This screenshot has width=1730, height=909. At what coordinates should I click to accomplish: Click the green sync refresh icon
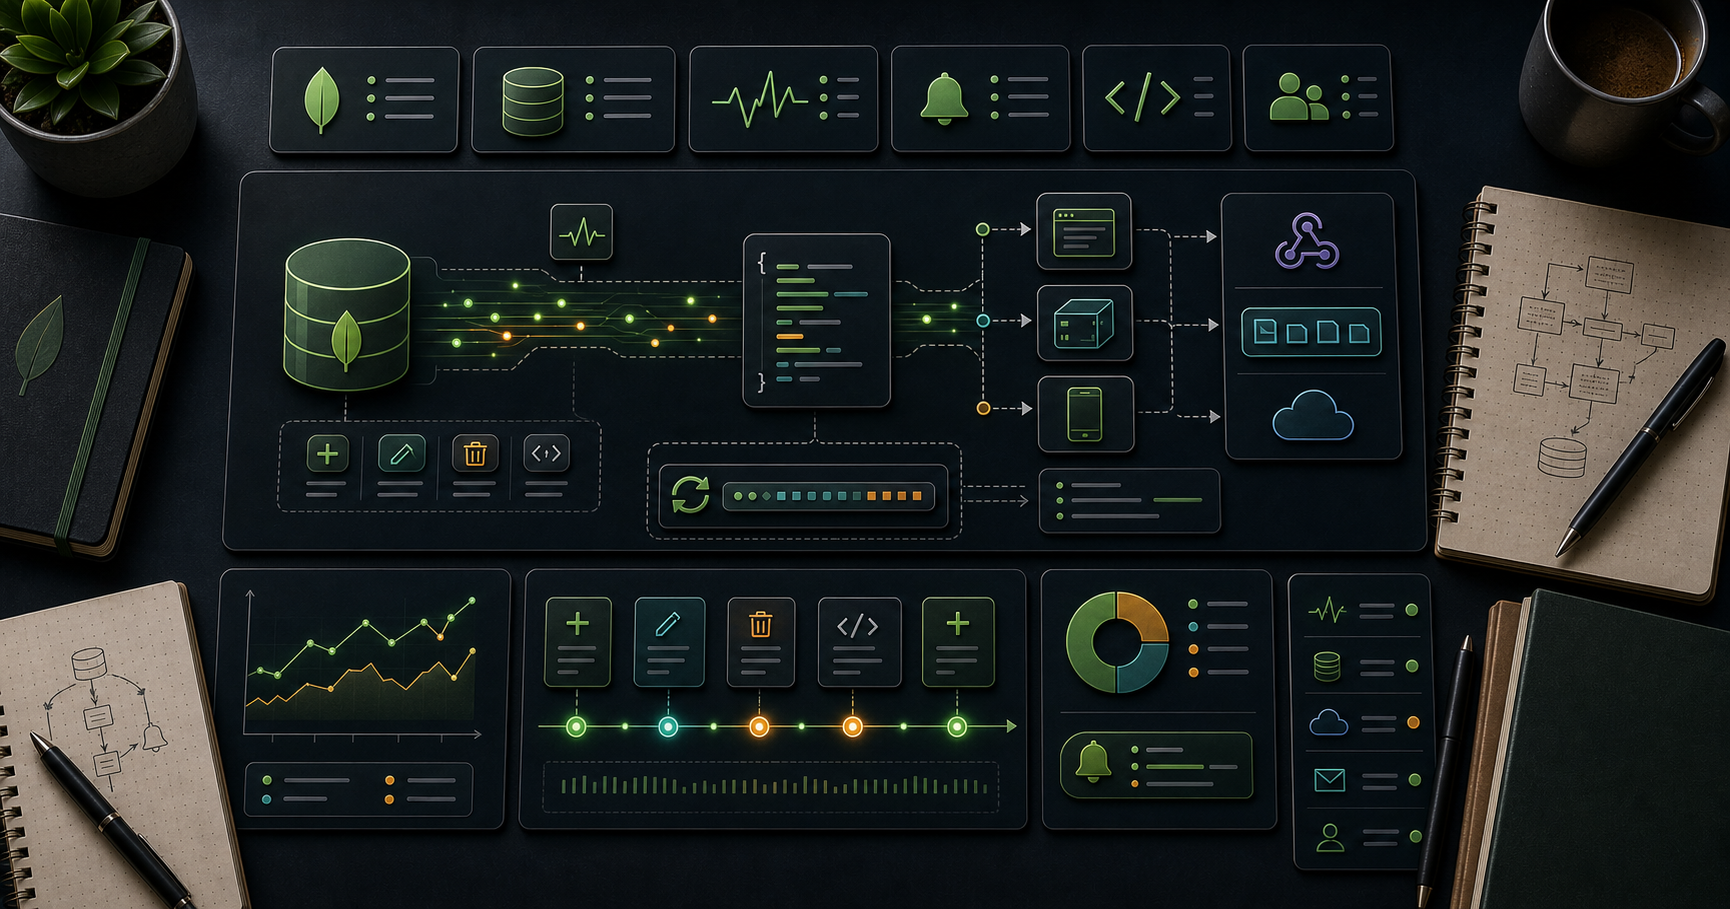pyautogui.click(x=690, y=495)
